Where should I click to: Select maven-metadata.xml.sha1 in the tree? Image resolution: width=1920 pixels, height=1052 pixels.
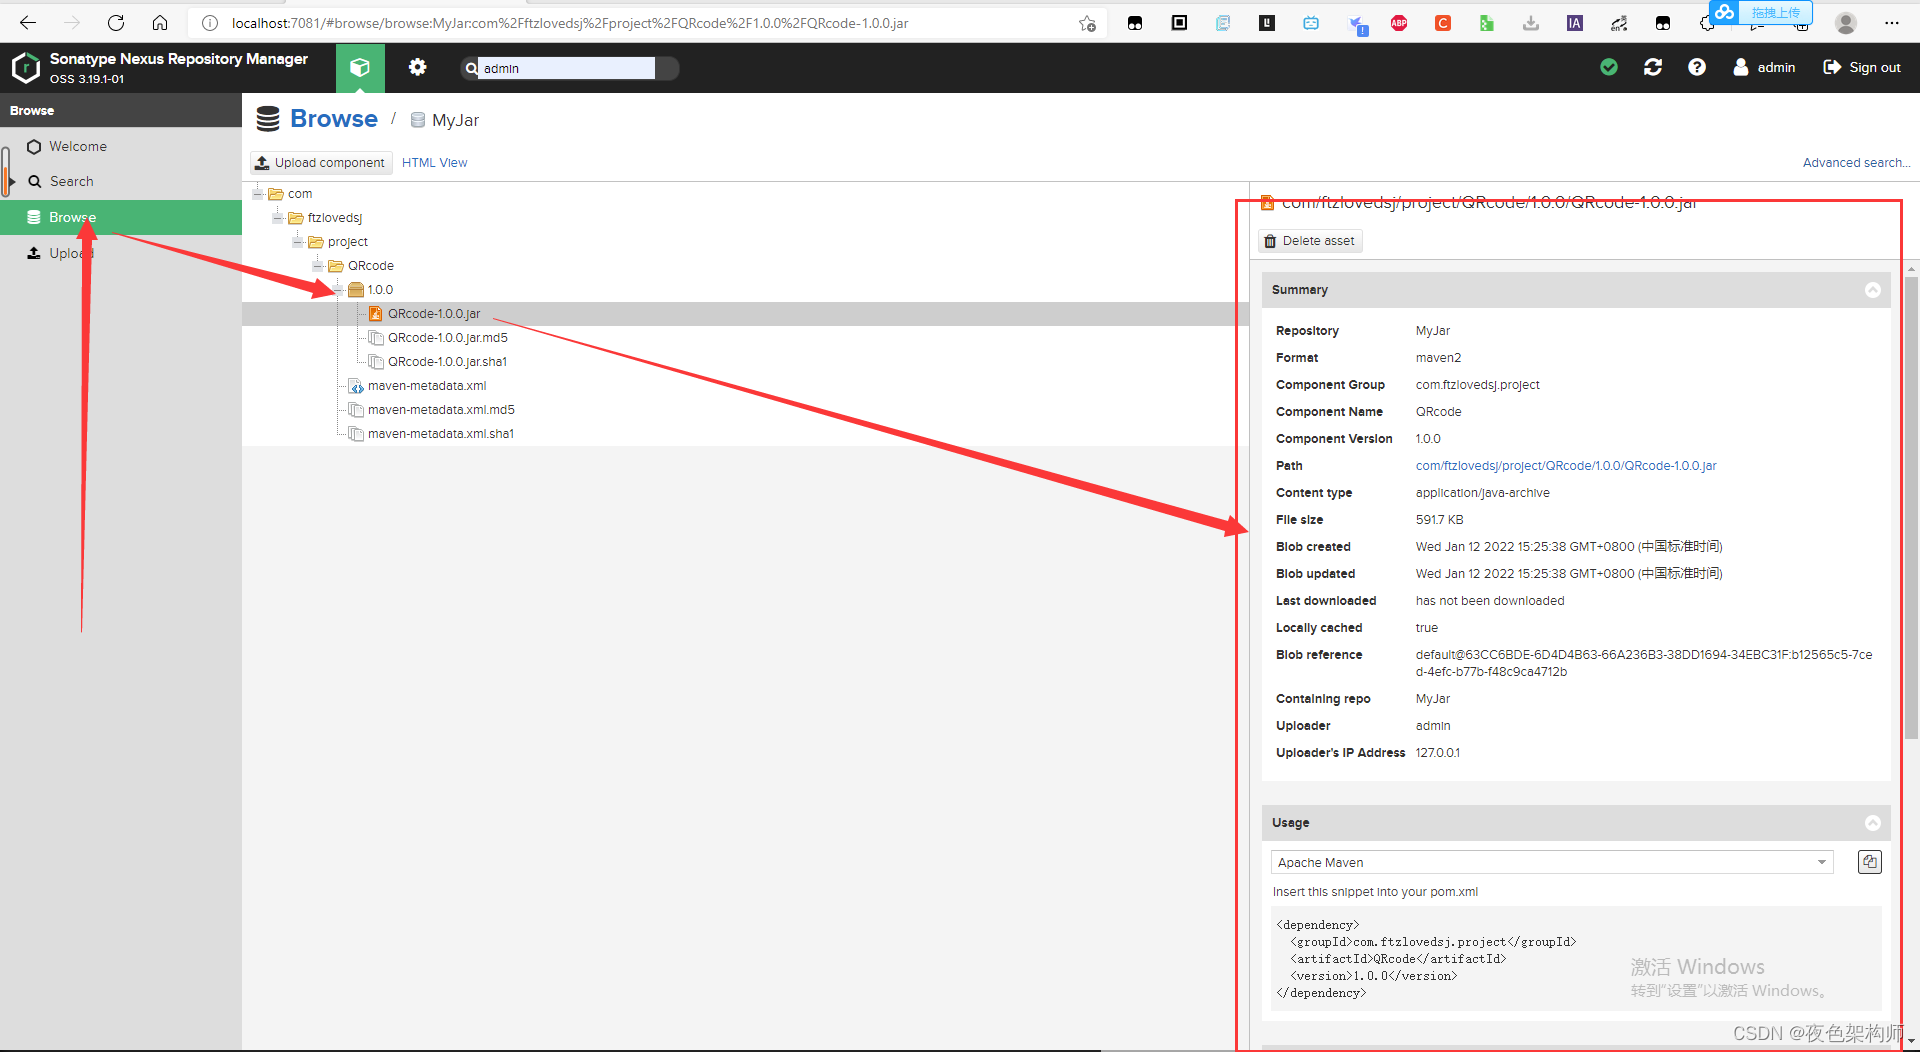click(x=441, y=433)
